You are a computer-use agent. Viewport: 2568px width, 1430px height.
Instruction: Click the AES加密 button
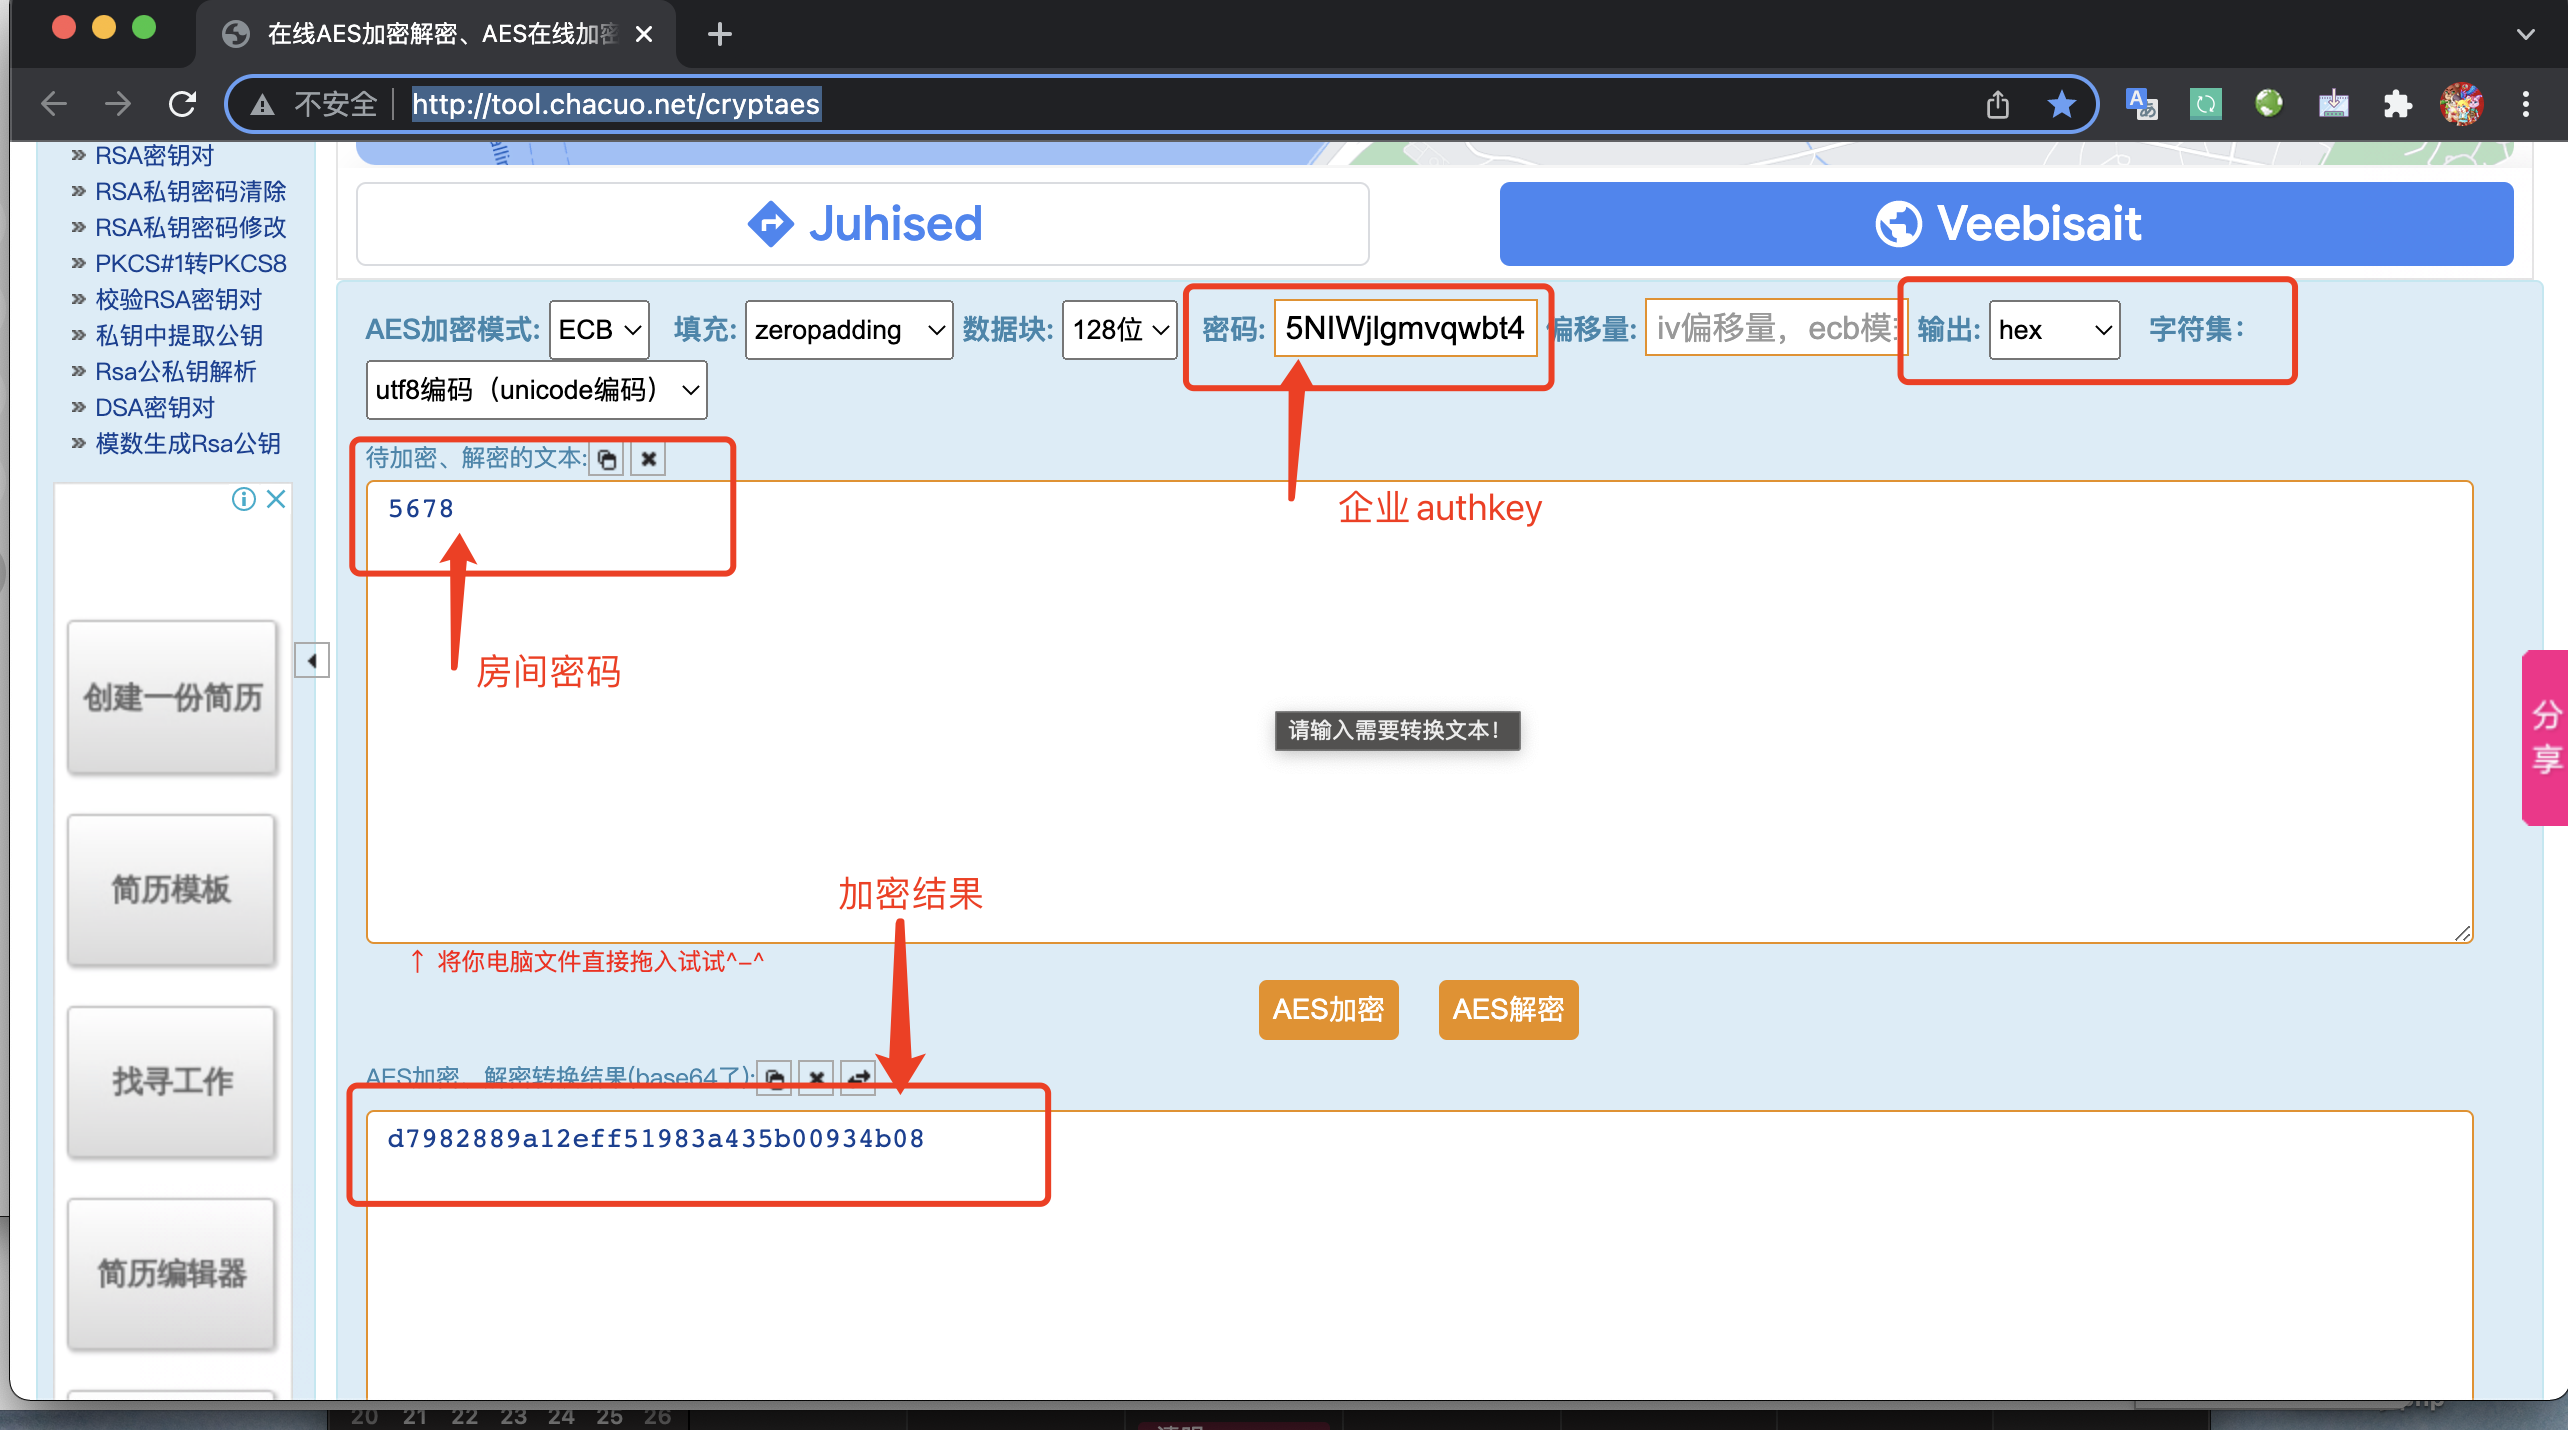pyautogui.click(x=1328, y=1010)
